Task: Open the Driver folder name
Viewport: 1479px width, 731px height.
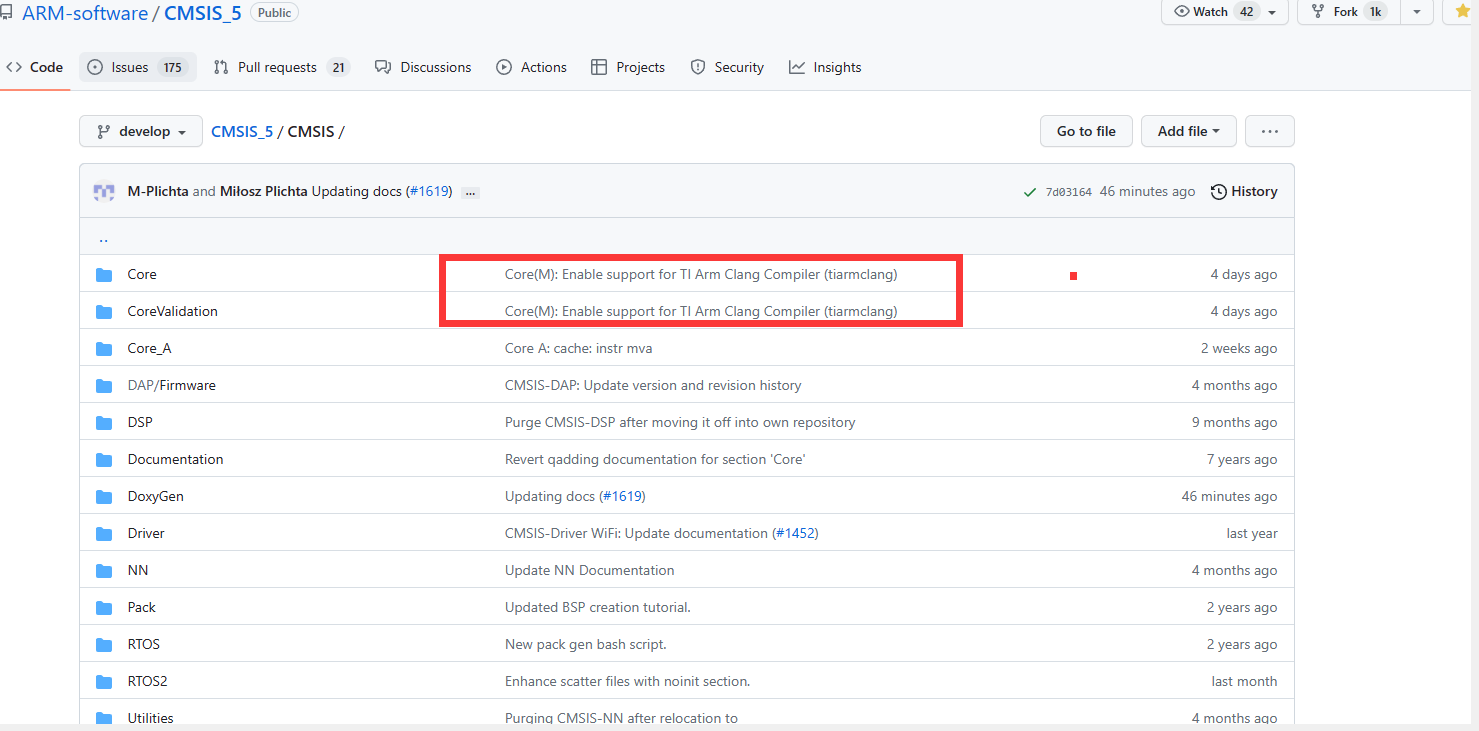Action: (x=146, y=534)
